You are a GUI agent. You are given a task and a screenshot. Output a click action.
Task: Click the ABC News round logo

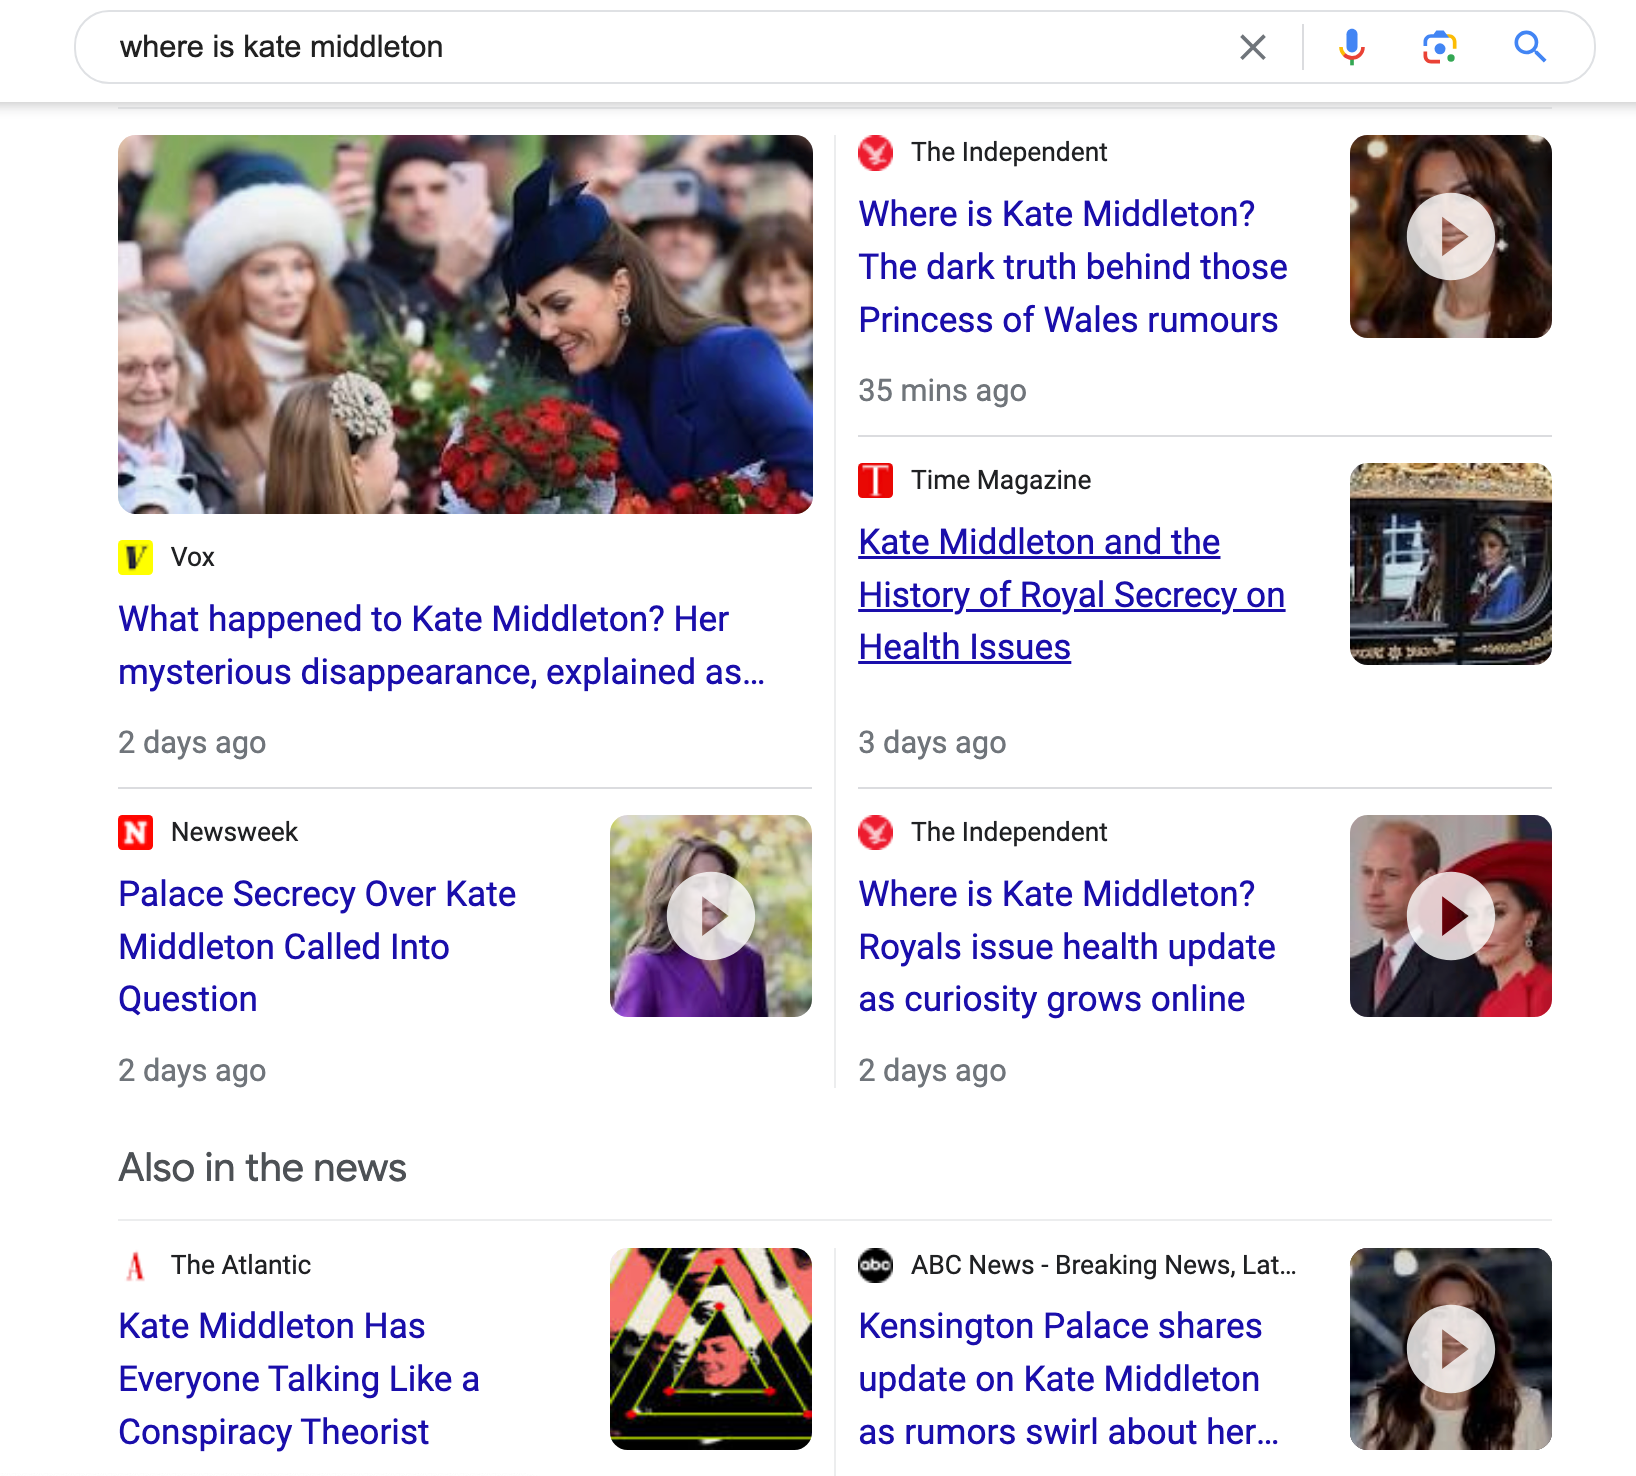click(875, 1265)
